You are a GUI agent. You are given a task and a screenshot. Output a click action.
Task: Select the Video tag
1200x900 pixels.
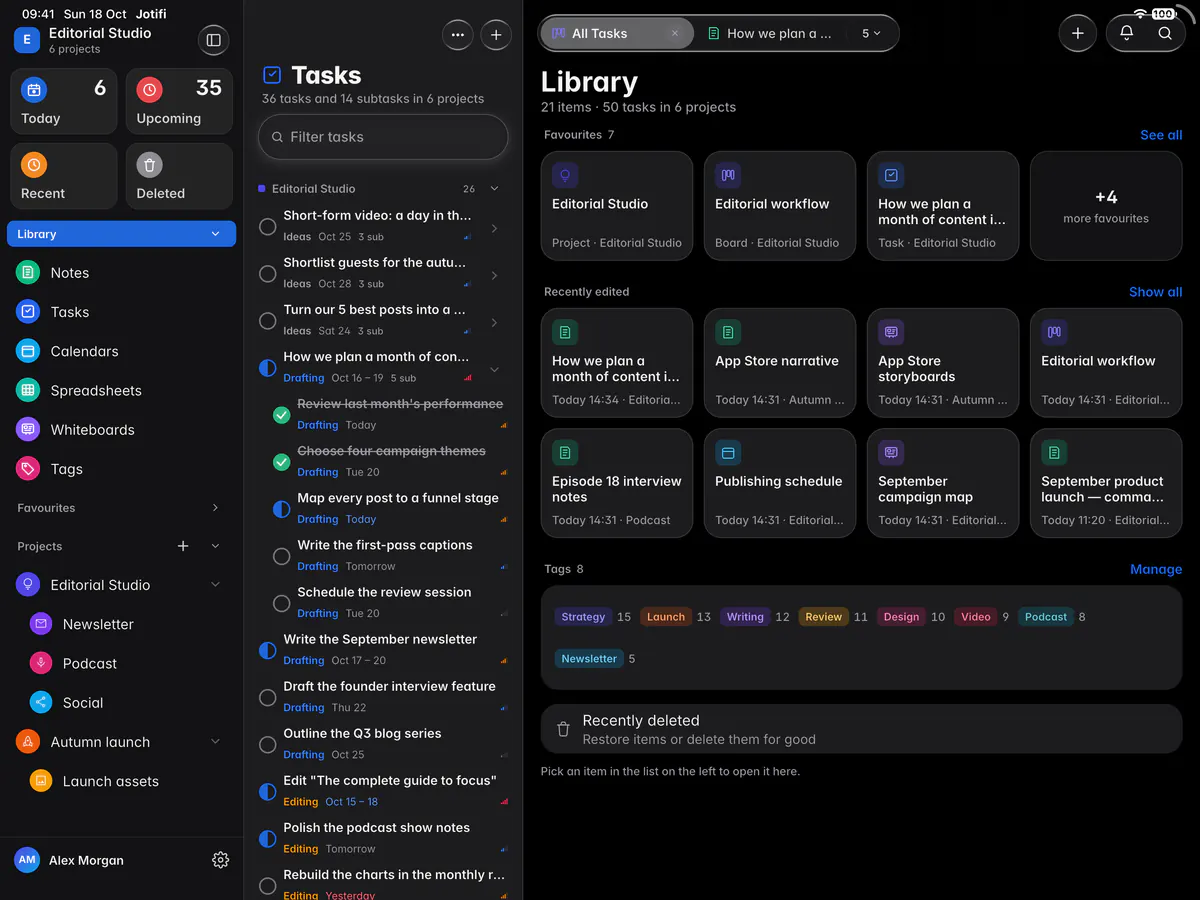pyautogui.click(x=976, y=617)
